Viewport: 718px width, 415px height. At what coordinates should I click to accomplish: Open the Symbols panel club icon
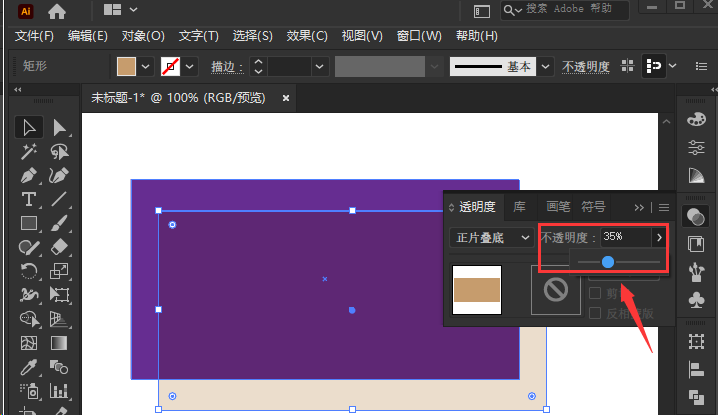[696, 300]
